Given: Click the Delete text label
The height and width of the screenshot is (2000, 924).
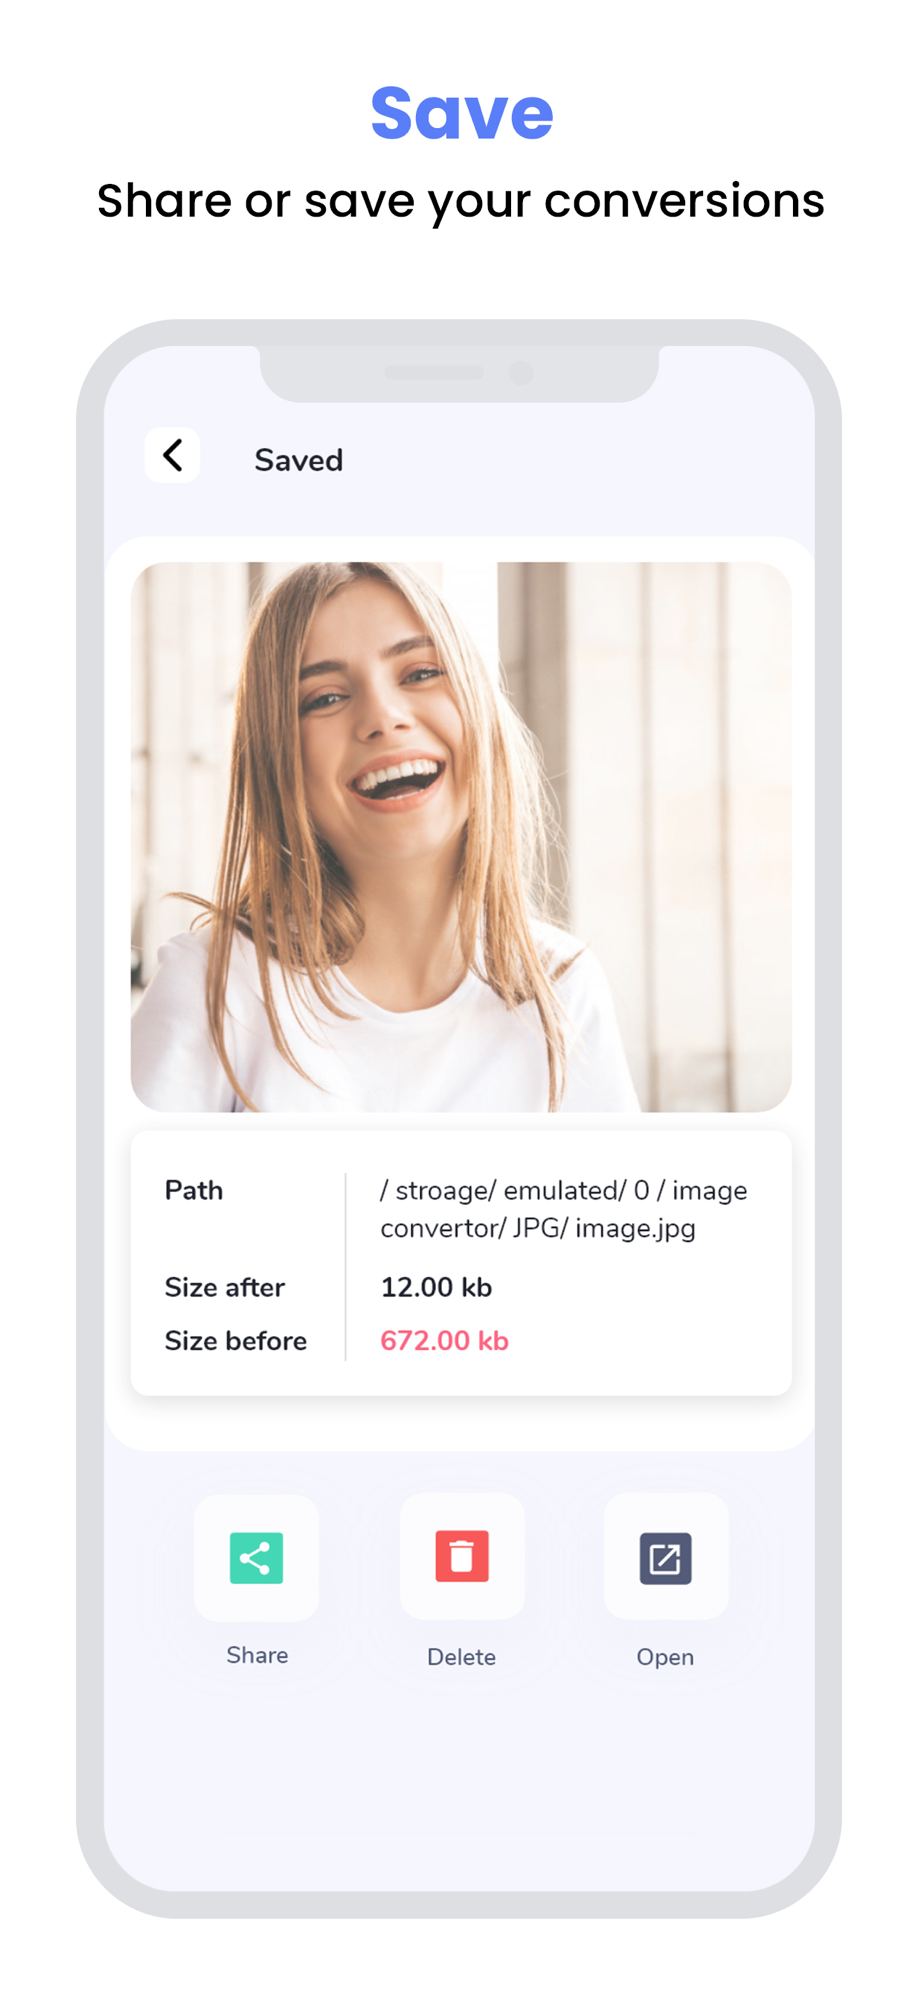Looking at the screenshot, I should 461,1657.
